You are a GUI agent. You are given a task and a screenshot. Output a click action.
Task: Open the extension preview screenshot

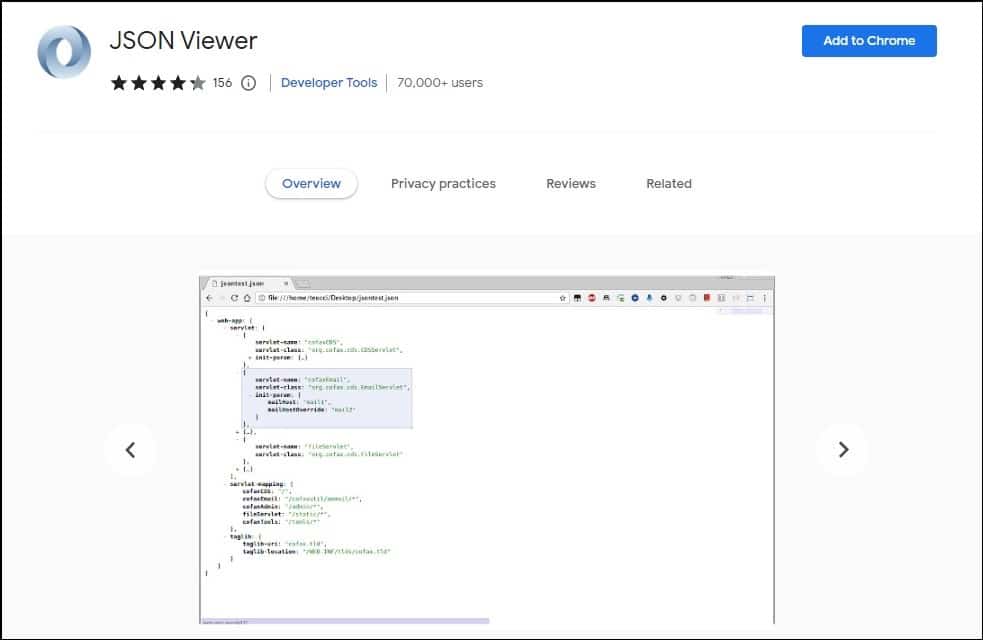tap(486, 449)
